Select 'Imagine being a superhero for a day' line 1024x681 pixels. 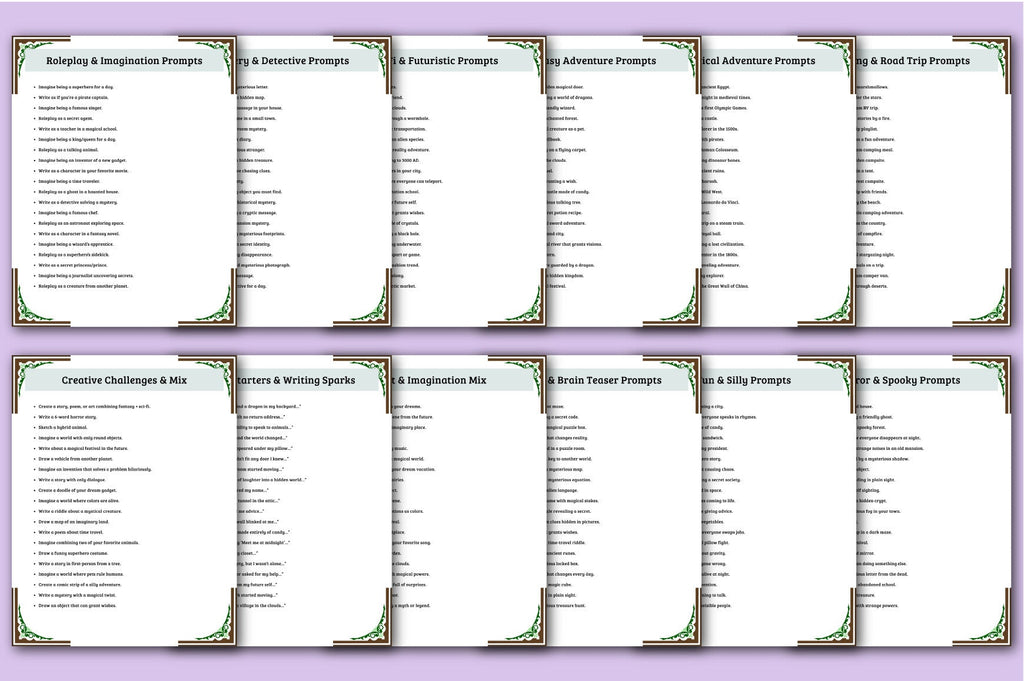click(x=76, y=87)
